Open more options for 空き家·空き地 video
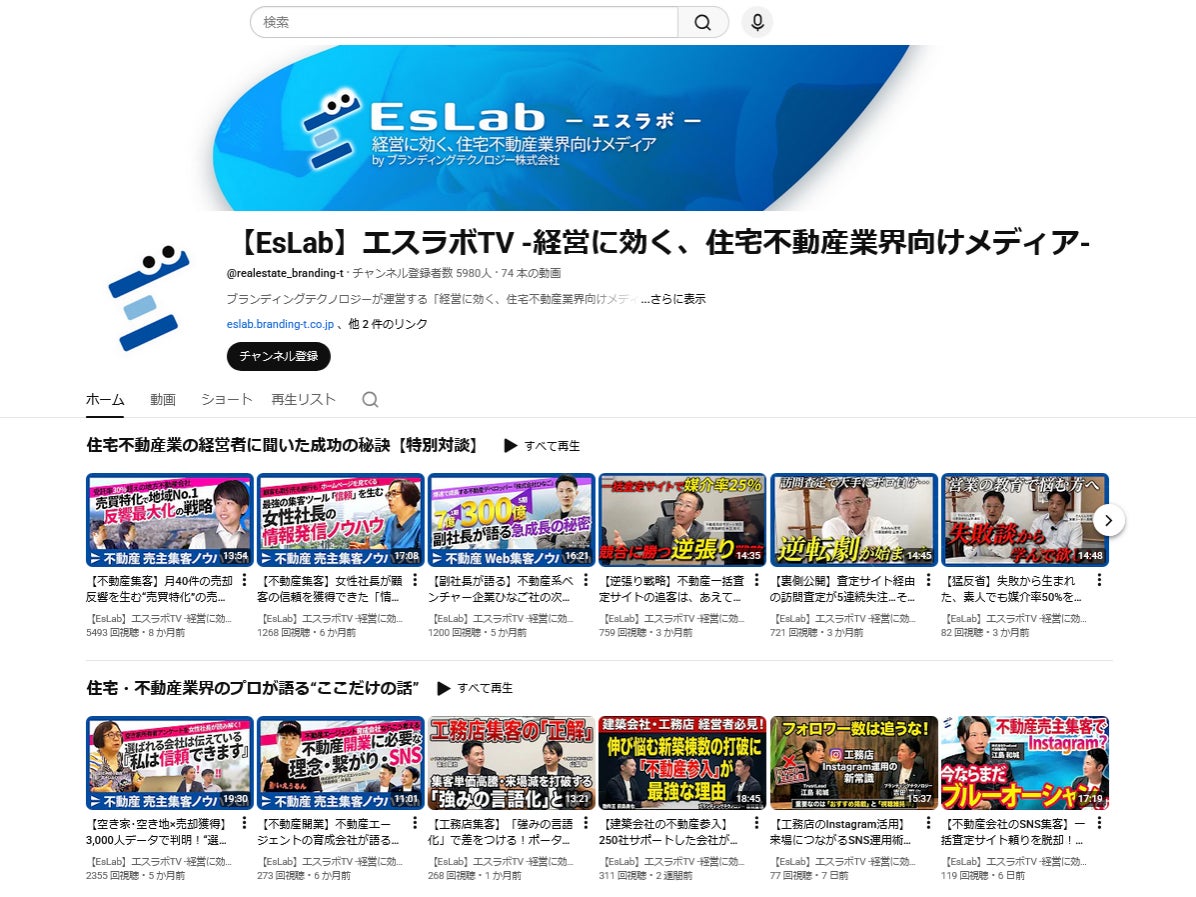Screen dimensions: 1196x897 point(244,823)
